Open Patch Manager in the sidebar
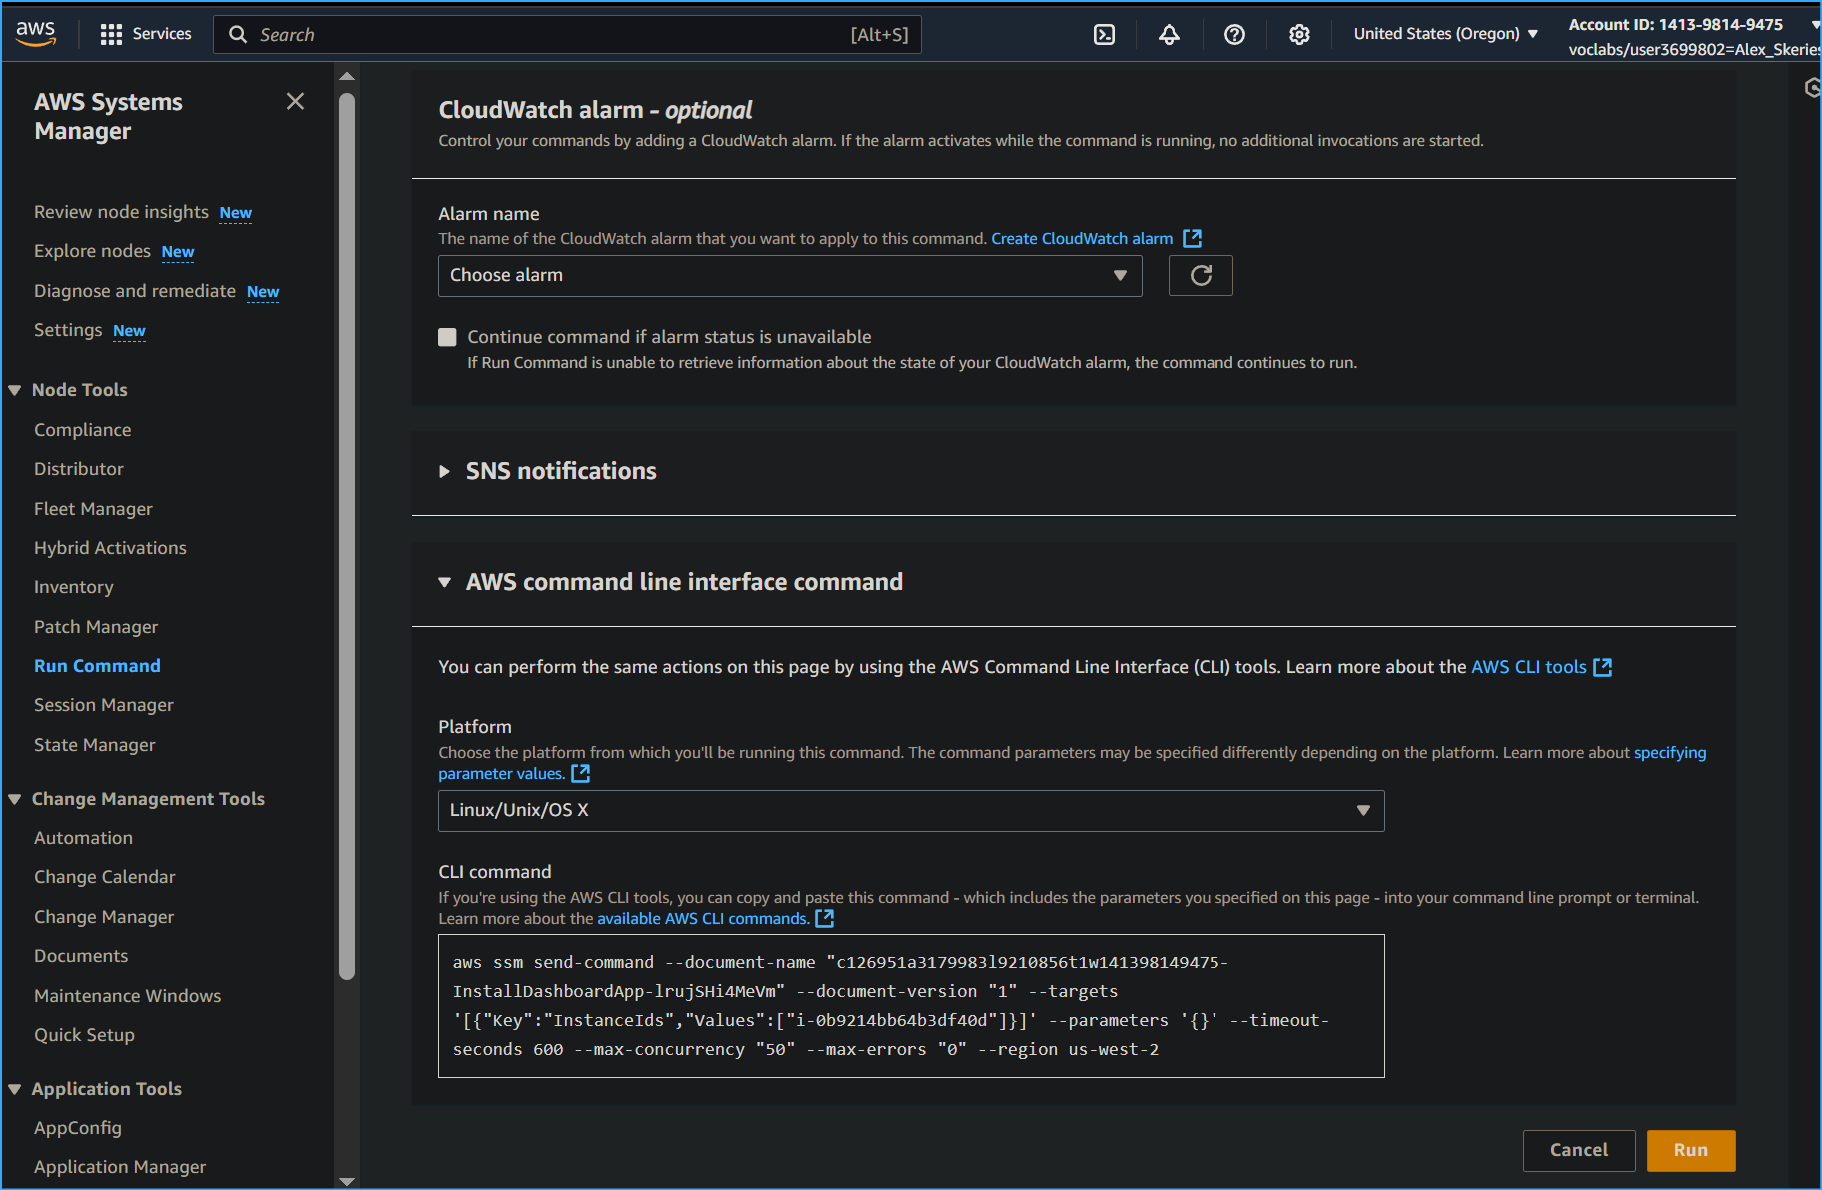1822x1190 pixels. (96, 626)
